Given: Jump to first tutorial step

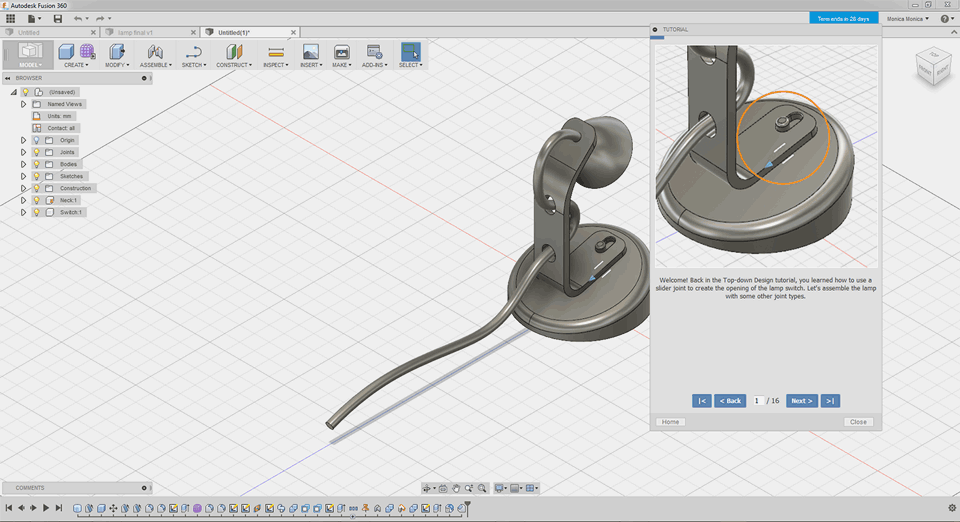Looking at the screenshot, I should (x=702, y=401).
